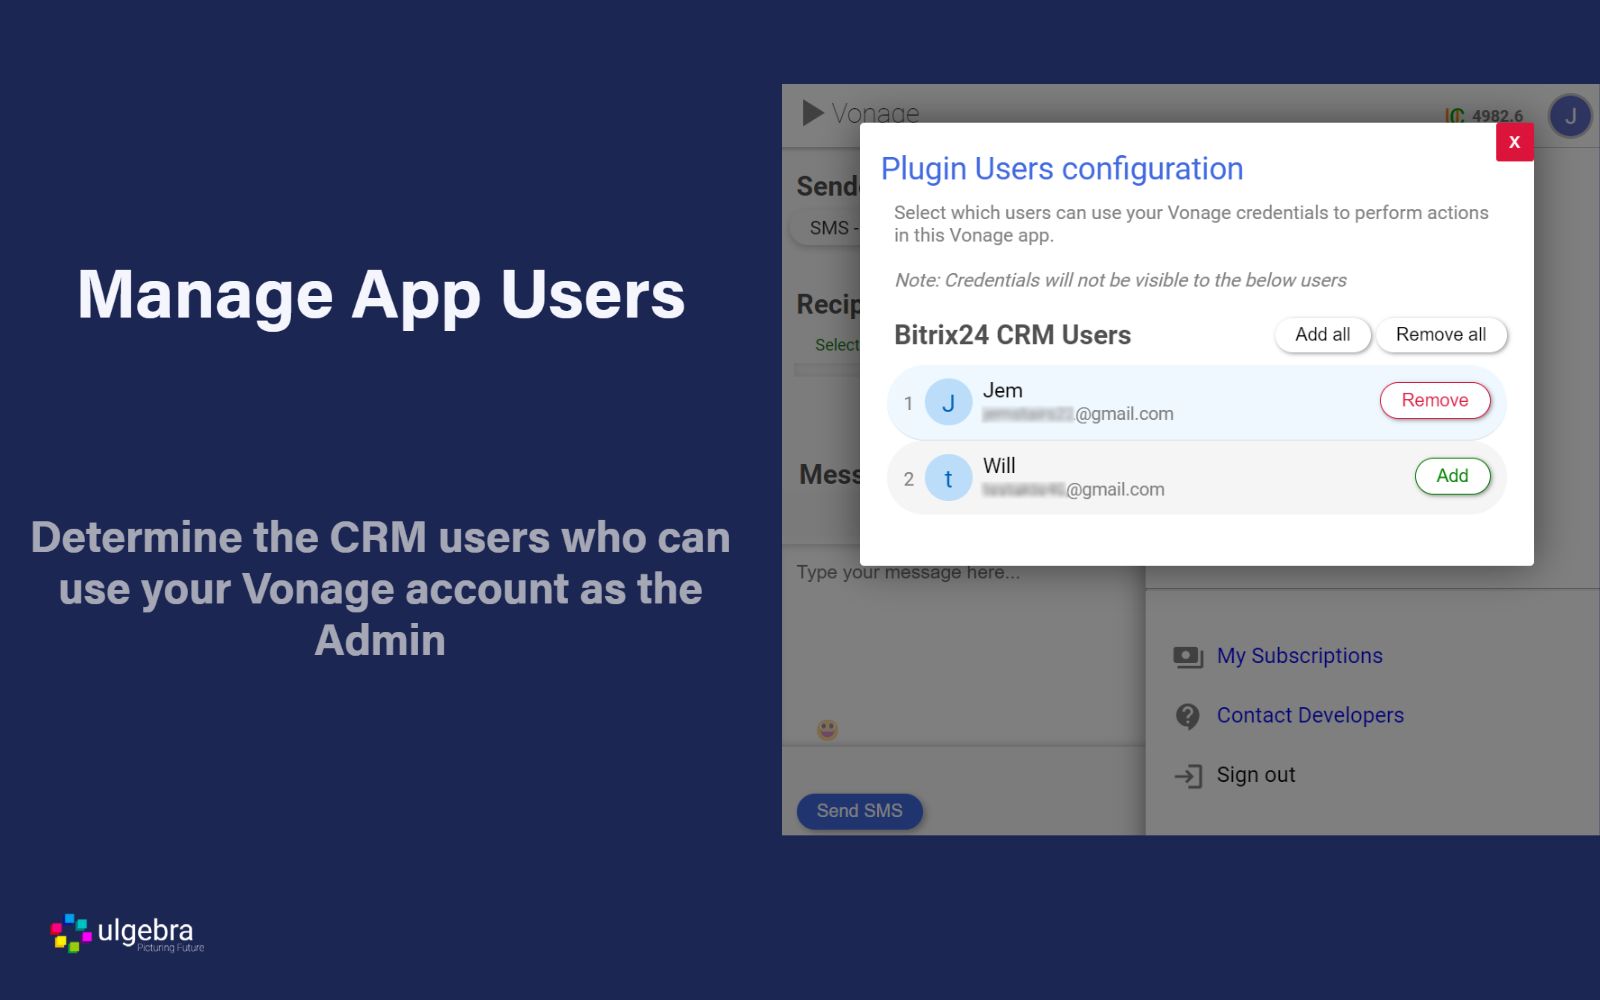Click the My Subscriptions icon
The width and height of the screenshot is (1600, 1000).
[x=1187, y=657]
